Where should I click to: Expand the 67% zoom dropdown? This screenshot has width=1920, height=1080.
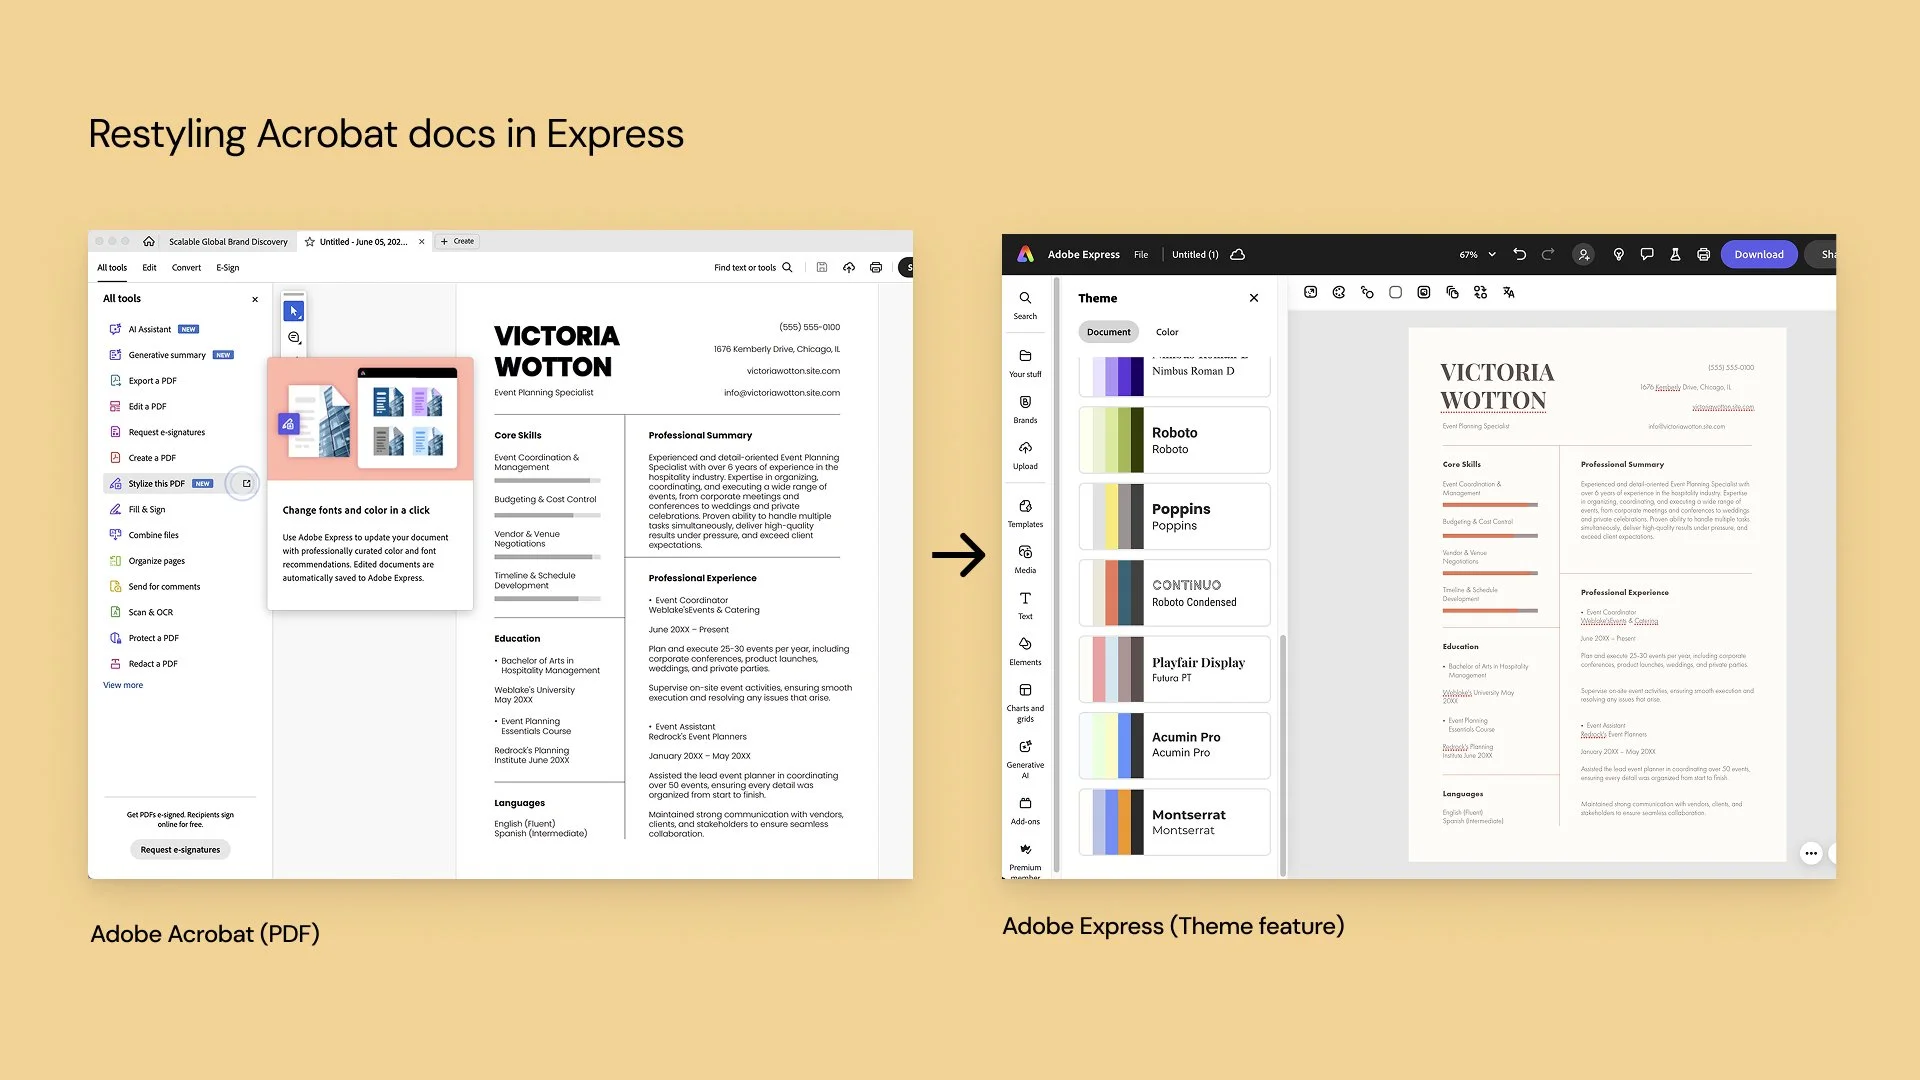[x=1478, y=254]
